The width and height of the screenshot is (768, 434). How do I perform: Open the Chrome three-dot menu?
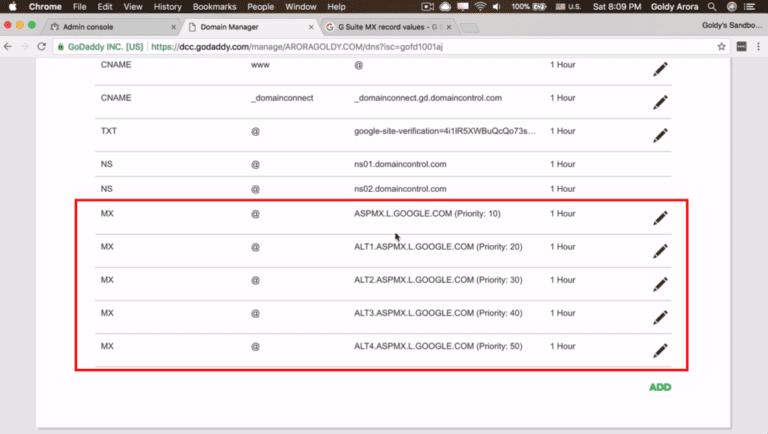pyautogui.click(x=758, y=47)
